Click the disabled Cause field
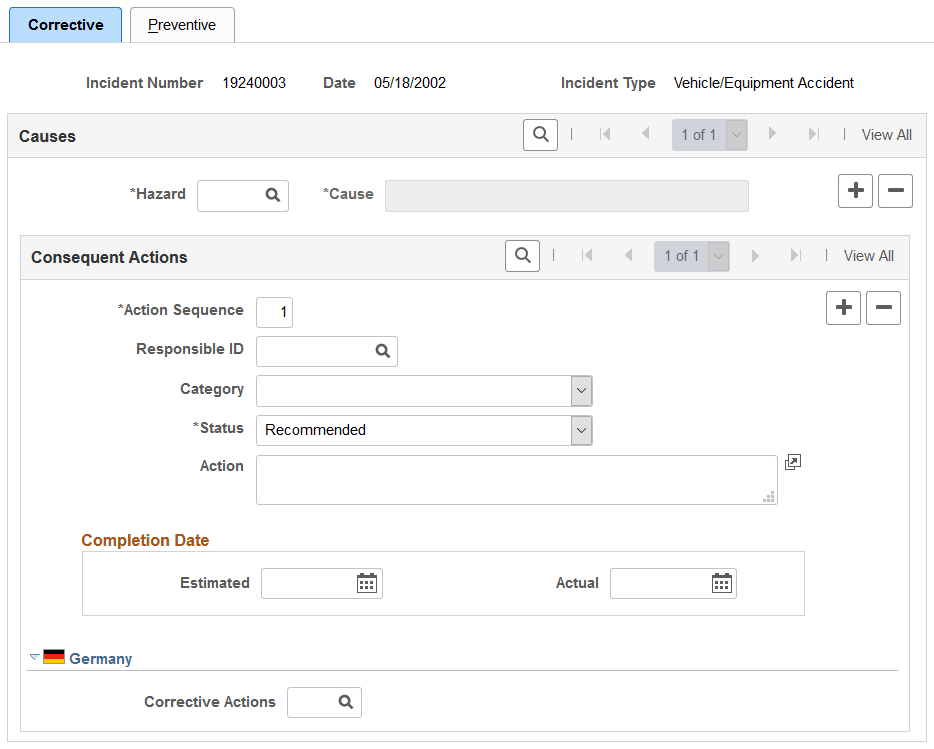This screenshot has height=749, width=934. [566, 195]
